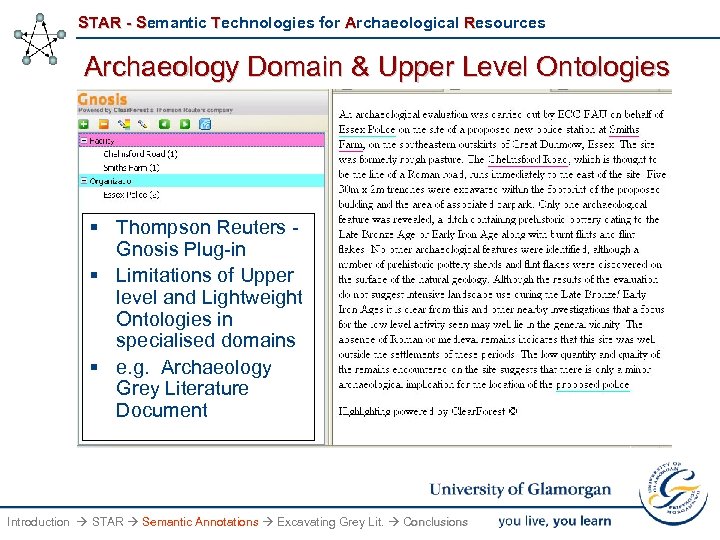Viewport: 720px width, 540px height.
Task: Select Essex Police tree entry
Action: click(131, 195)
